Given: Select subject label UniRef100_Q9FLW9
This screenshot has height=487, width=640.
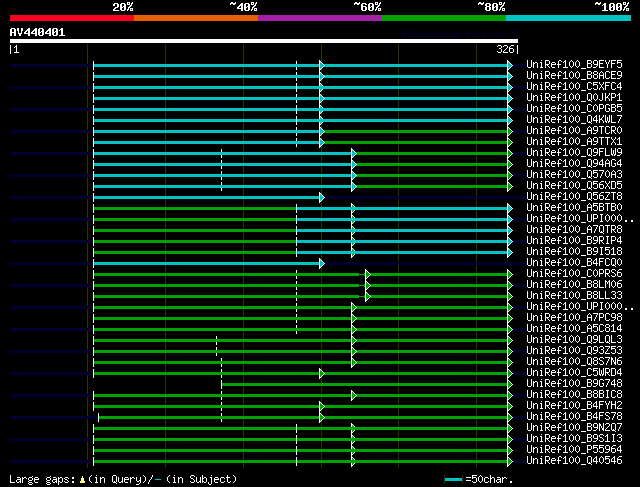Looking at the screenshot, I should tap(574, 153).
